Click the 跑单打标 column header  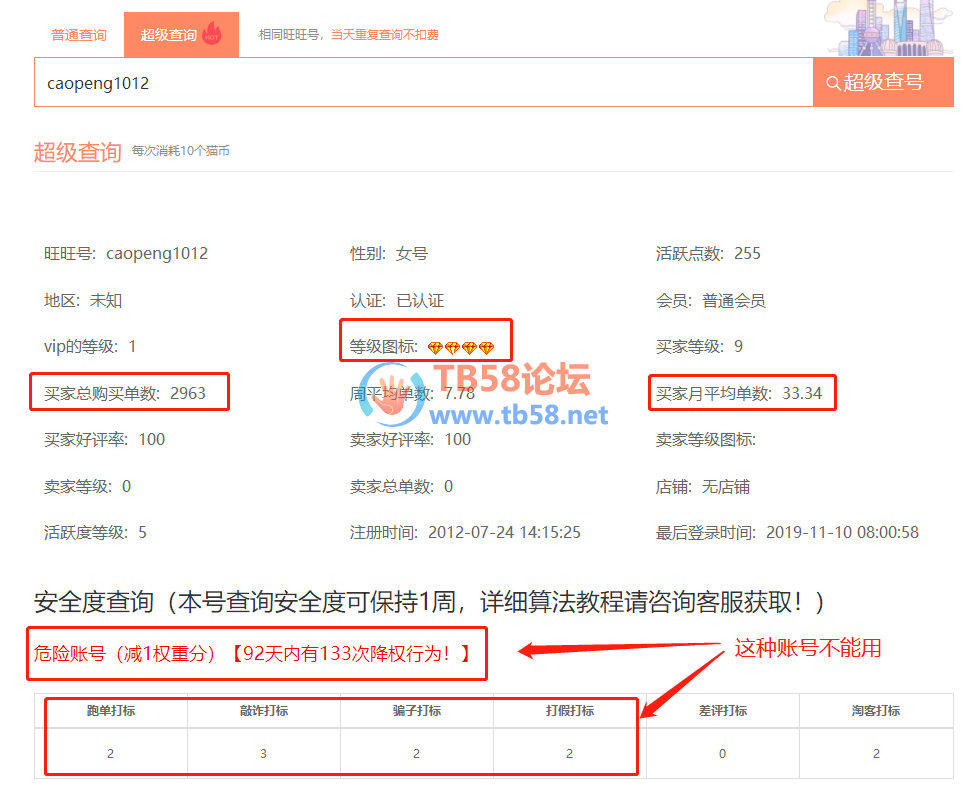[x=110, y=711]
